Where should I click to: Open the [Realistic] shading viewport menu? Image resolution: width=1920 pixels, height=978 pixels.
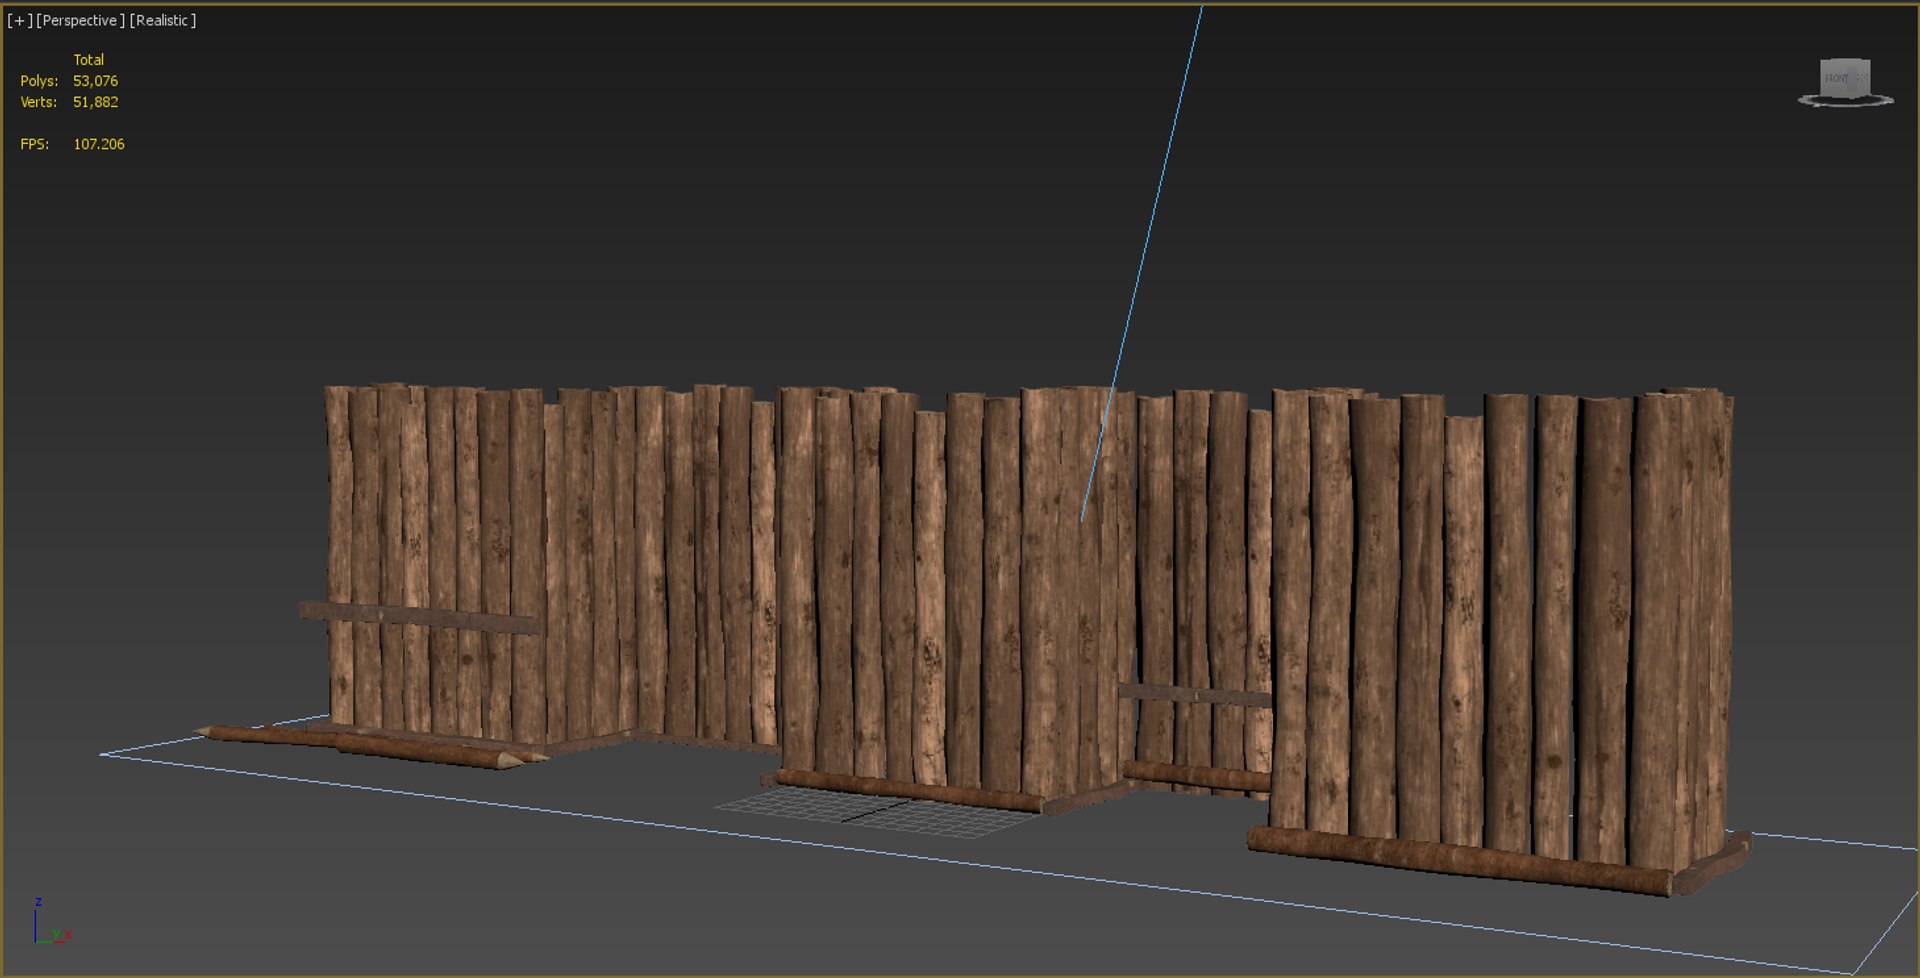(163, 20)
